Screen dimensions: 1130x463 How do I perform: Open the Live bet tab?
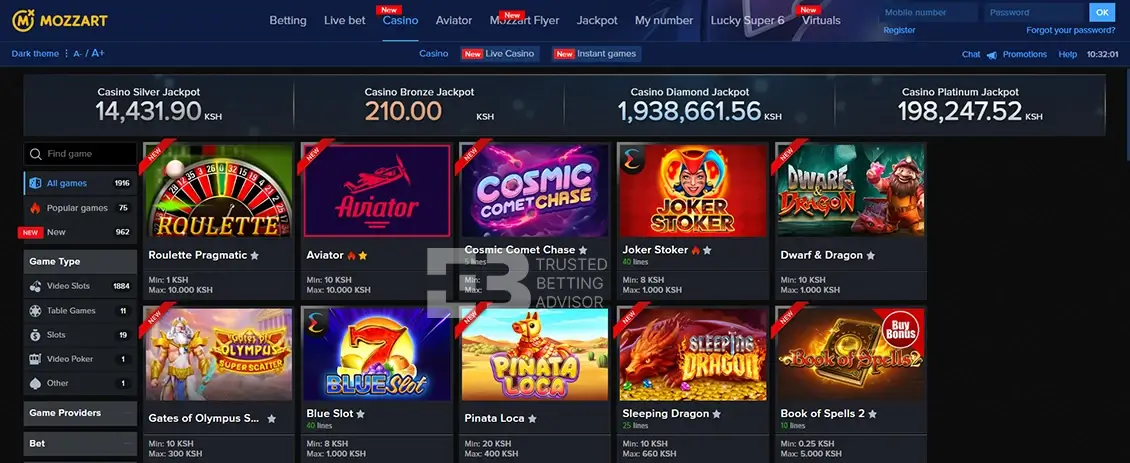344,20
